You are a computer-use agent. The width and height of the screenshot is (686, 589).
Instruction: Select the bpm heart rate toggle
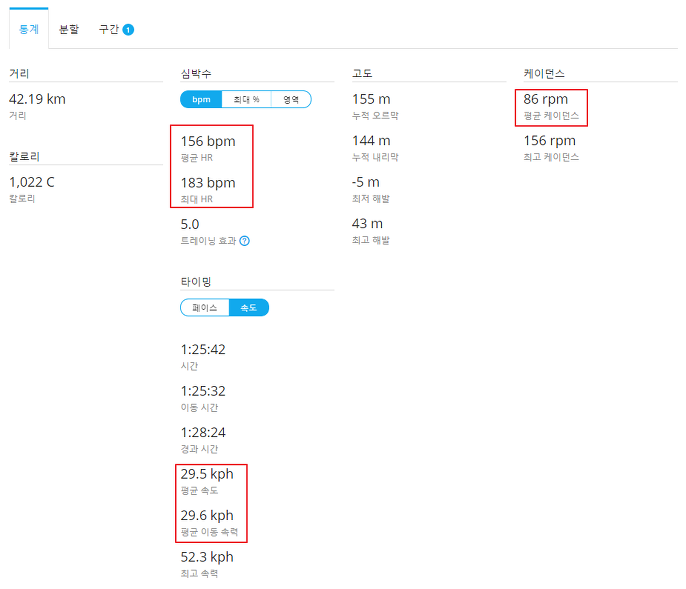[201, 99]
